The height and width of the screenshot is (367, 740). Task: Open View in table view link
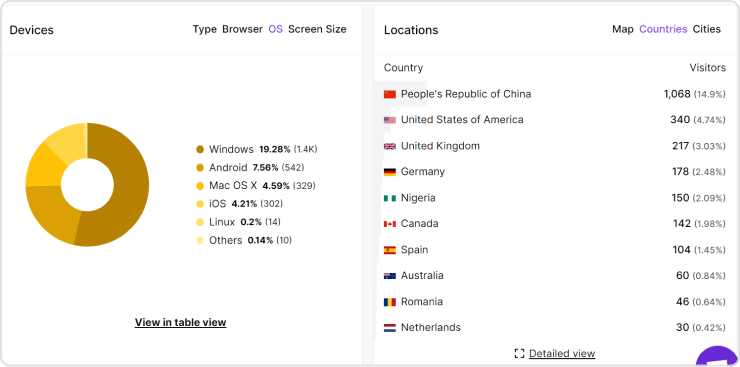pyautogui.click(x=180, y=322)
